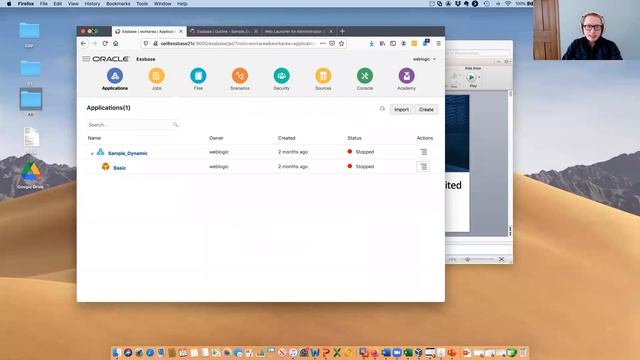Open the Window menu
640x360 pixels.
(162, 4)
